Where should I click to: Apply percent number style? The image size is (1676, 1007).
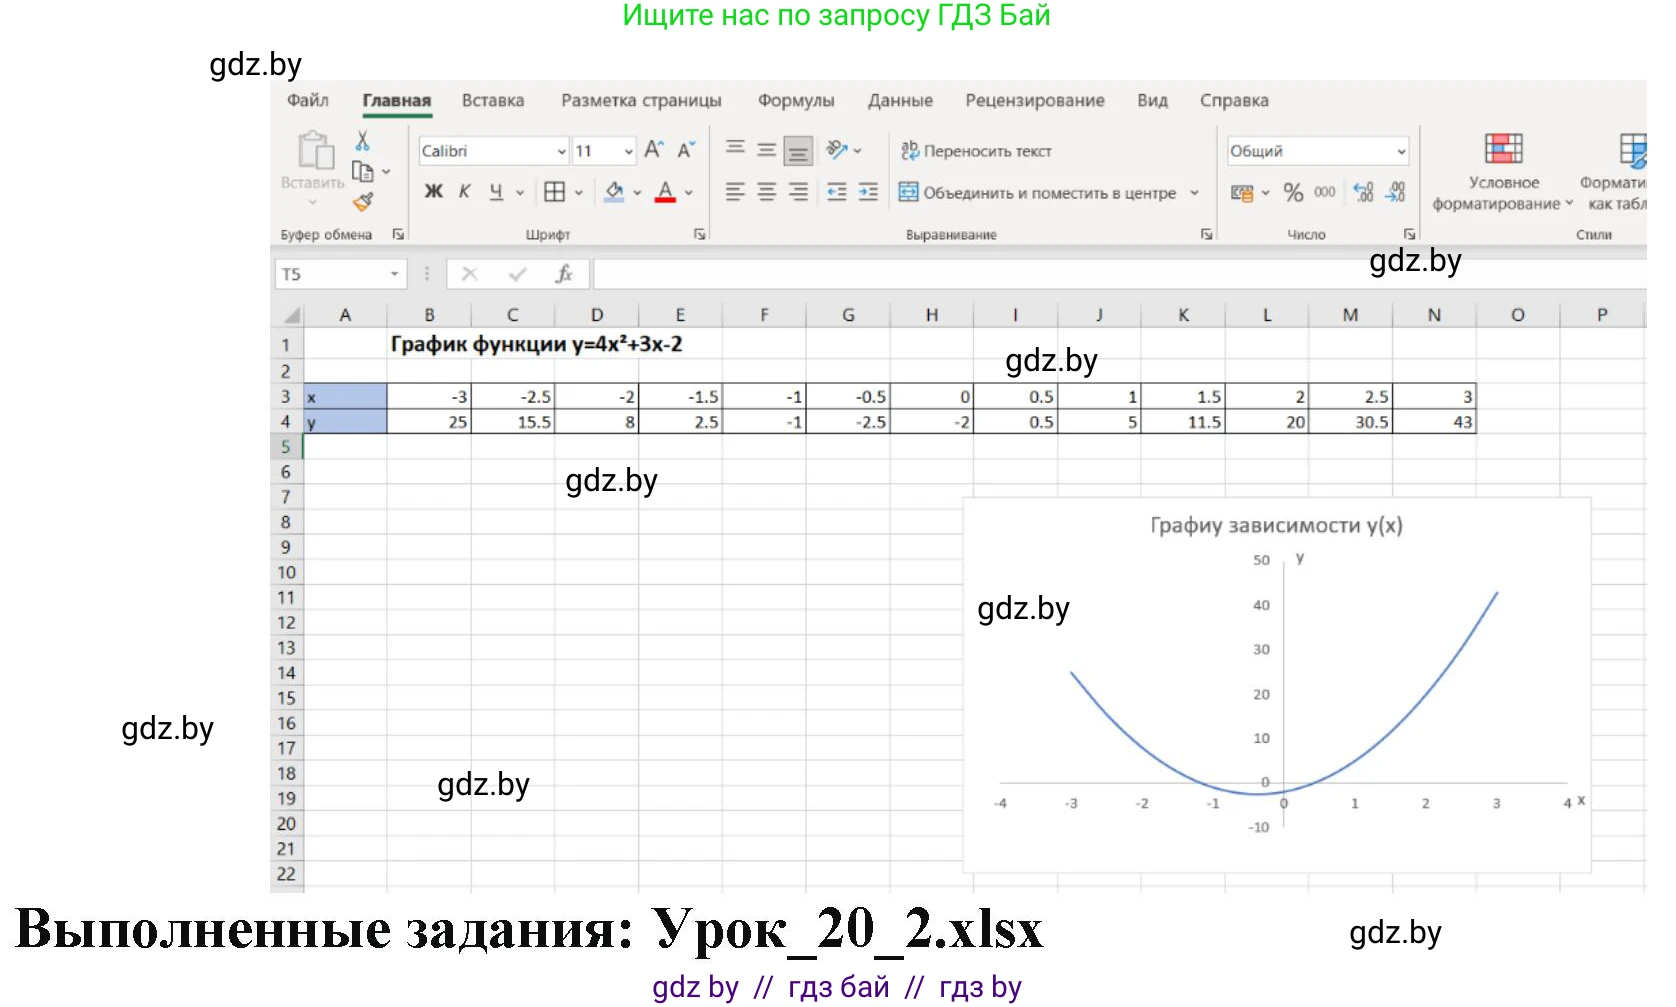[x=1293, y=192]
